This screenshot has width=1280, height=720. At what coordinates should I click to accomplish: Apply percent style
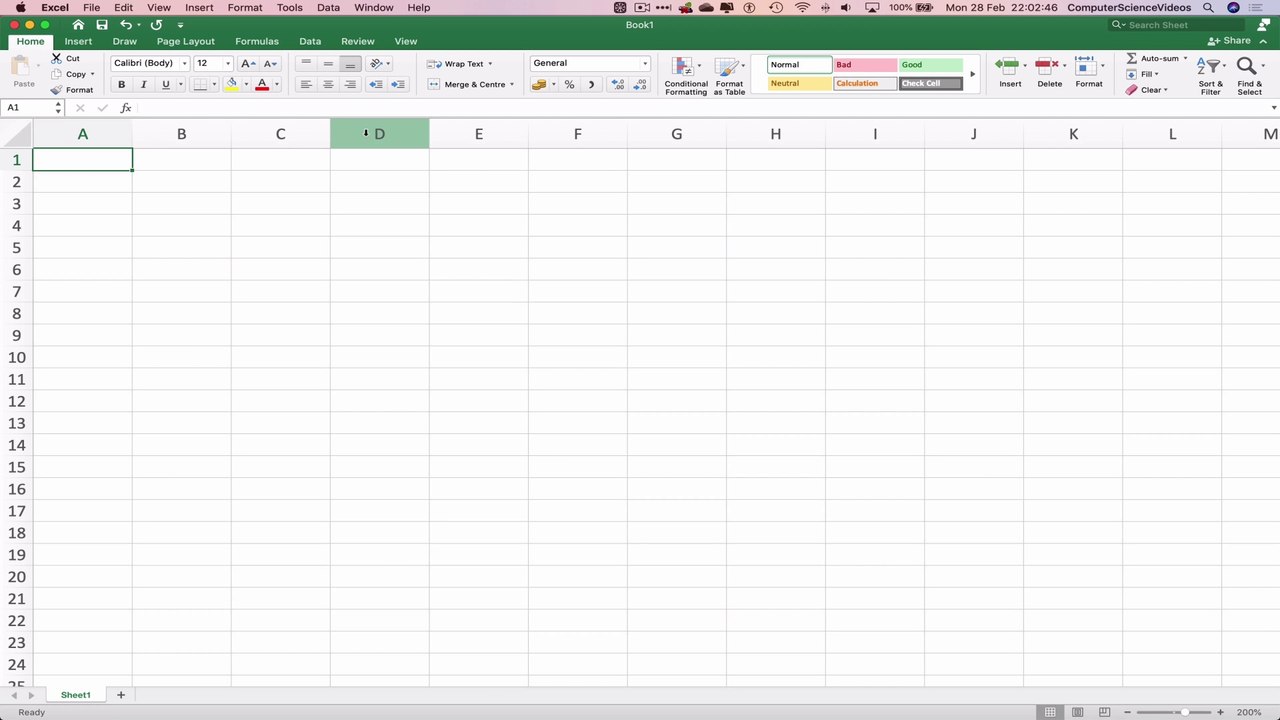tap(569, 85)
